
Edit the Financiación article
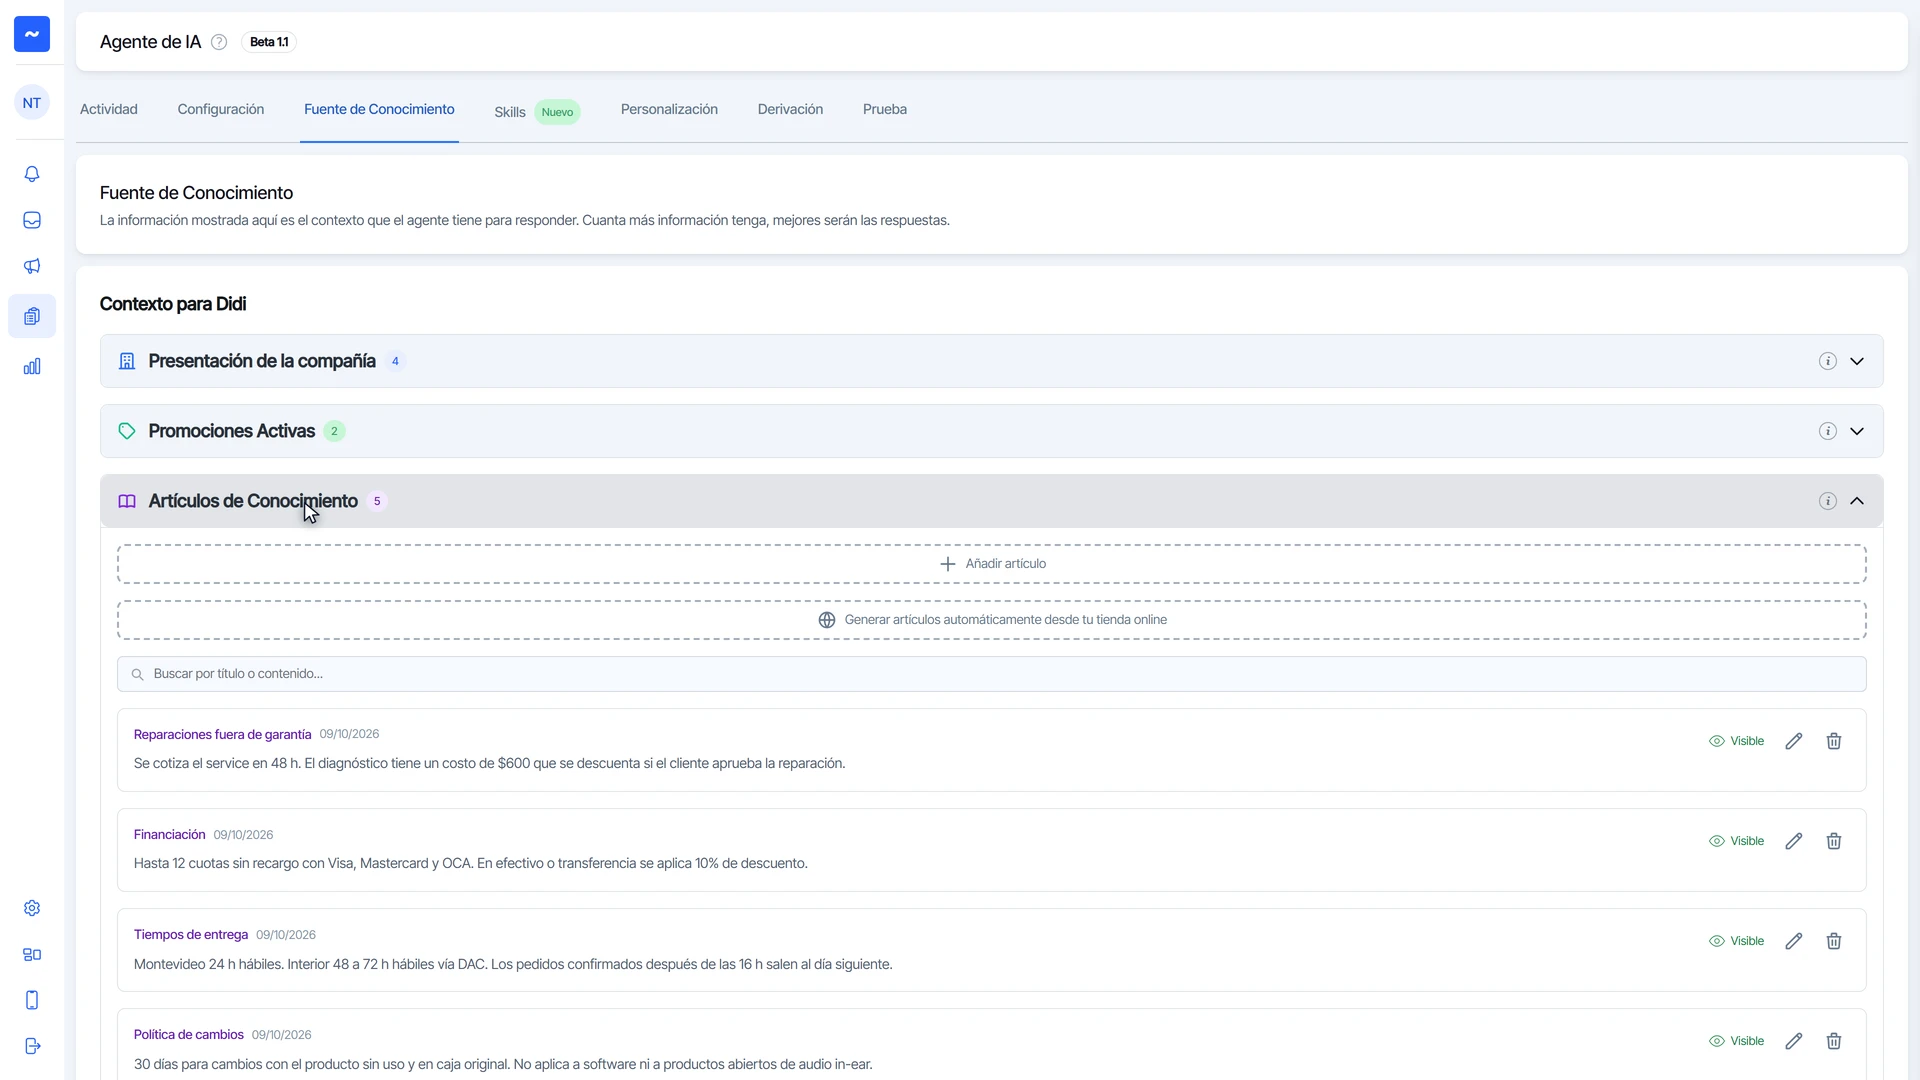point(1794,841)
